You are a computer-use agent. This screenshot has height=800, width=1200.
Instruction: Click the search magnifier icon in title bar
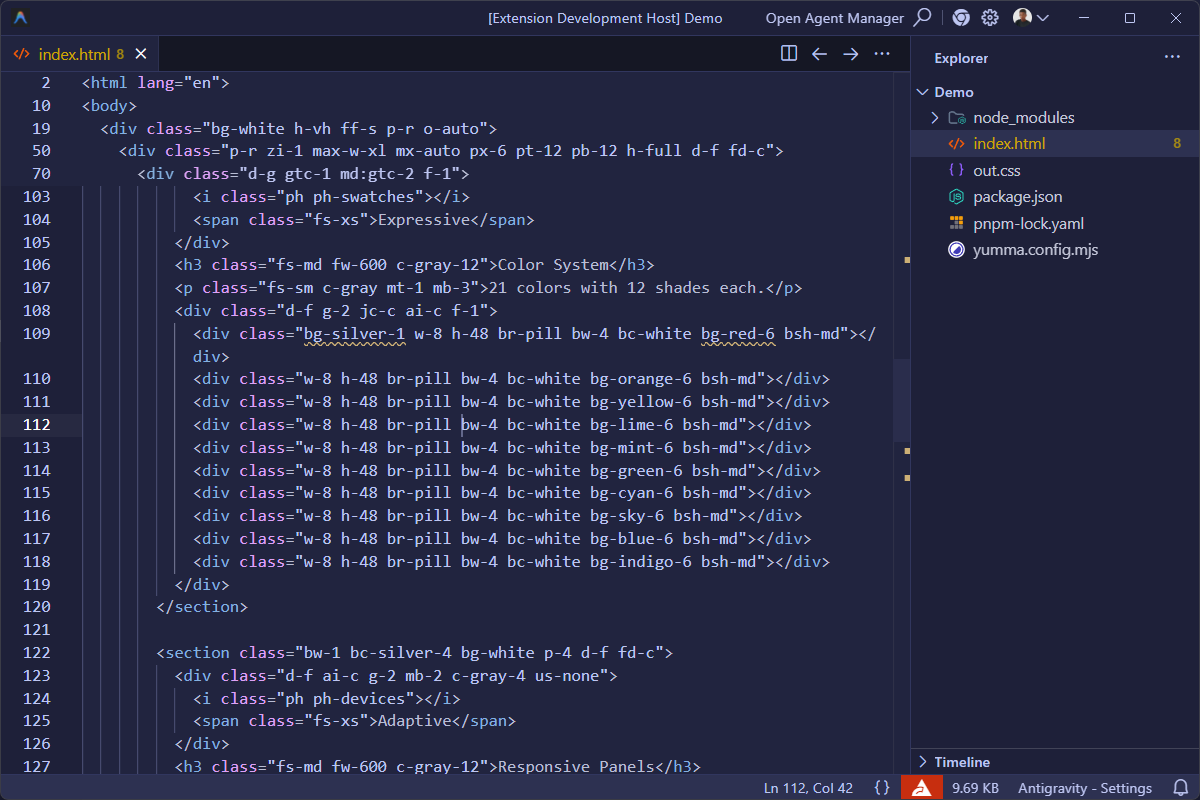coord(923,18)
